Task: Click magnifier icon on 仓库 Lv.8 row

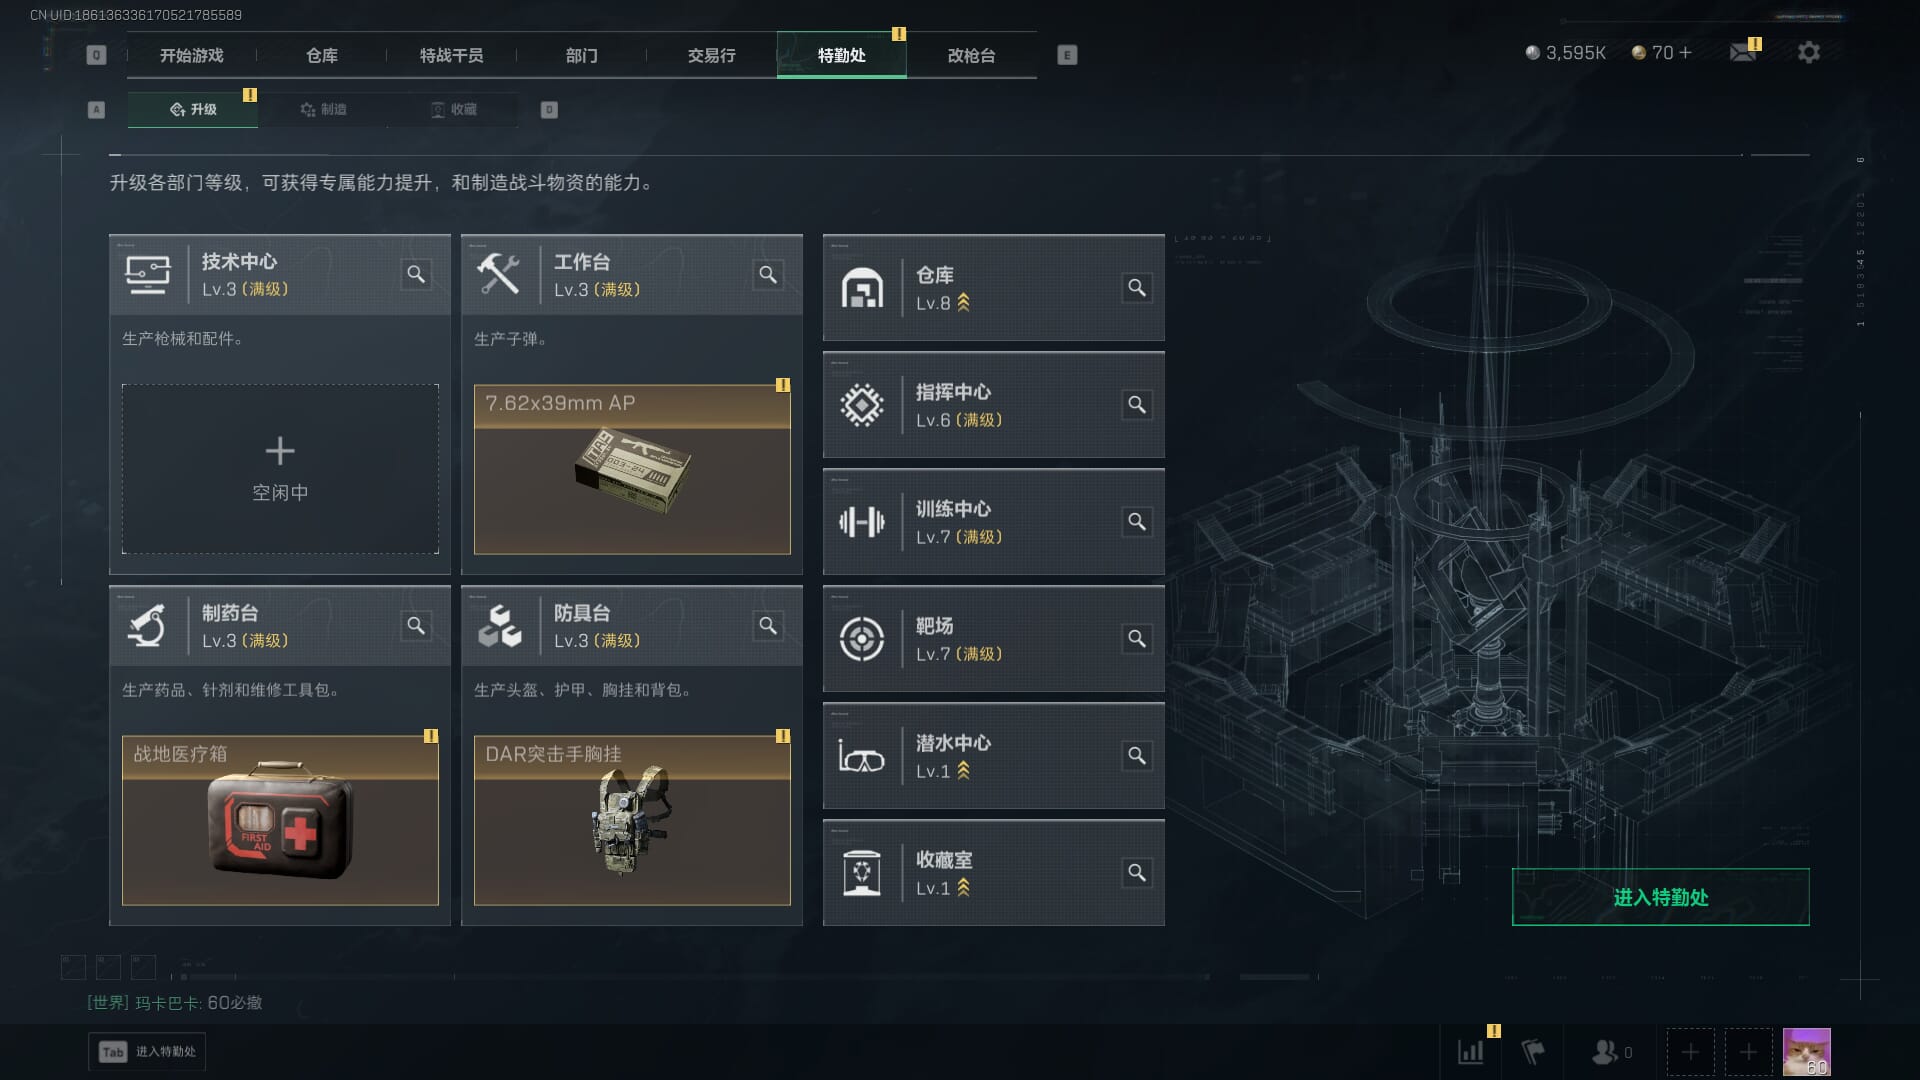Action: [x=1137, y=288]
